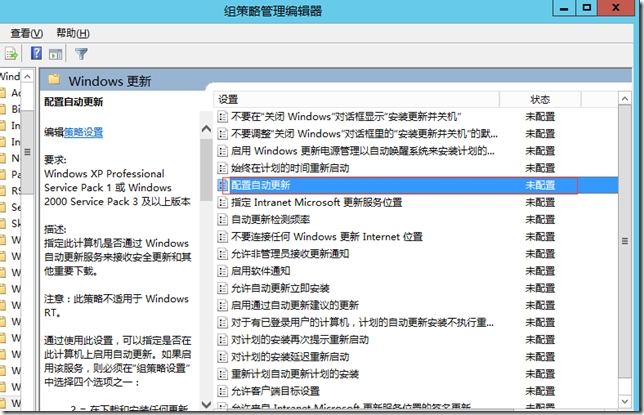Viewport: 644px width, 415px height.
Task: Click the tree pane scroll up arrow
Action: (x=27, y=76)
